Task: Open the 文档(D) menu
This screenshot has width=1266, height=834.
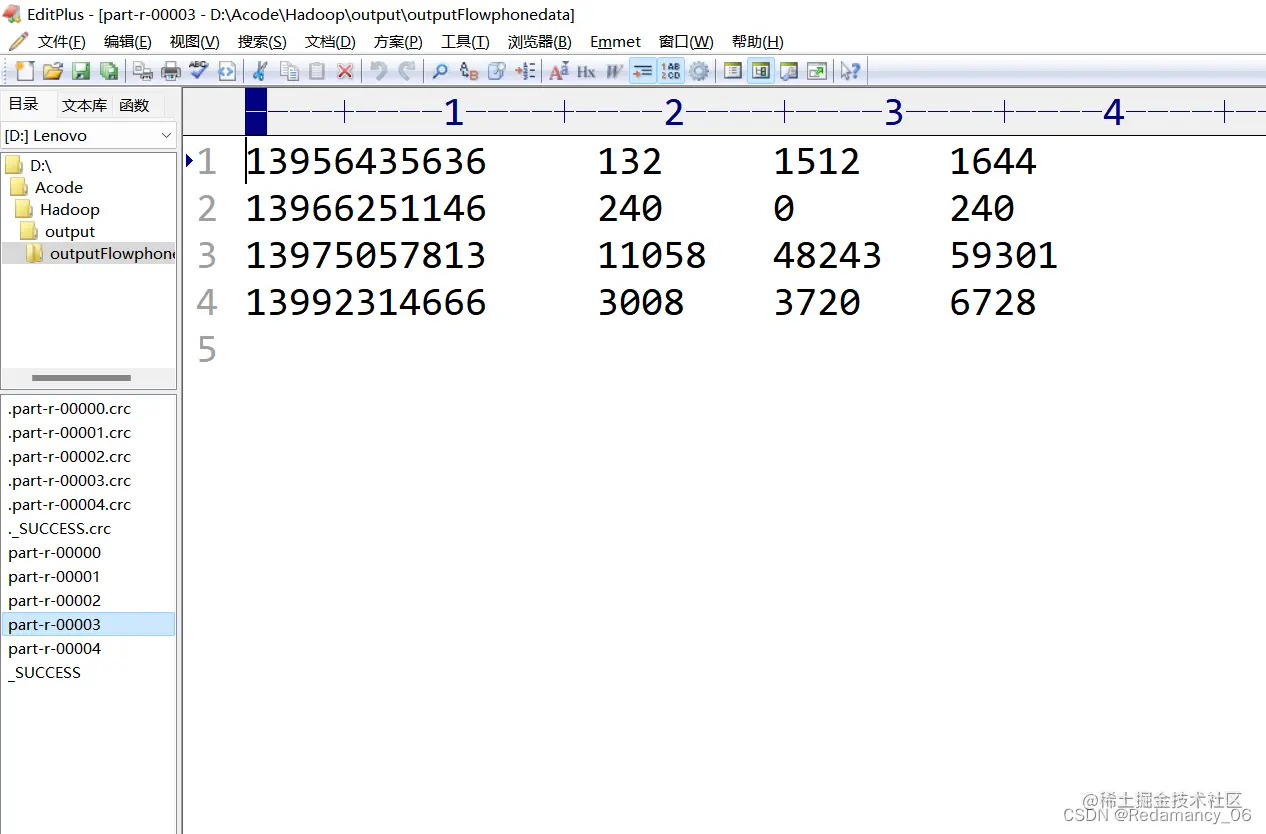Action: [x=330, y=42]
